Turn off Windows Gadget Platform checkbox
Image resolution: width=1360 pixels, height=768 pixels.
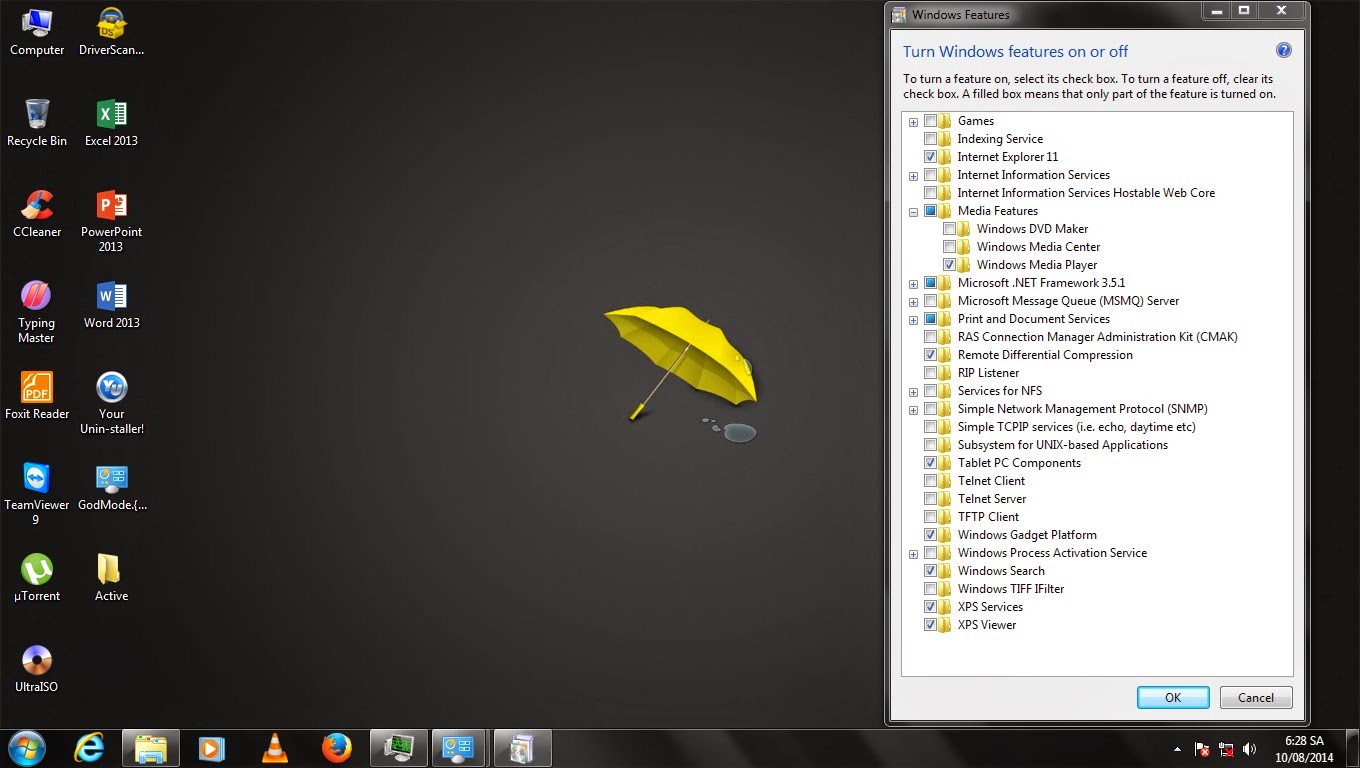coord(931,535)
